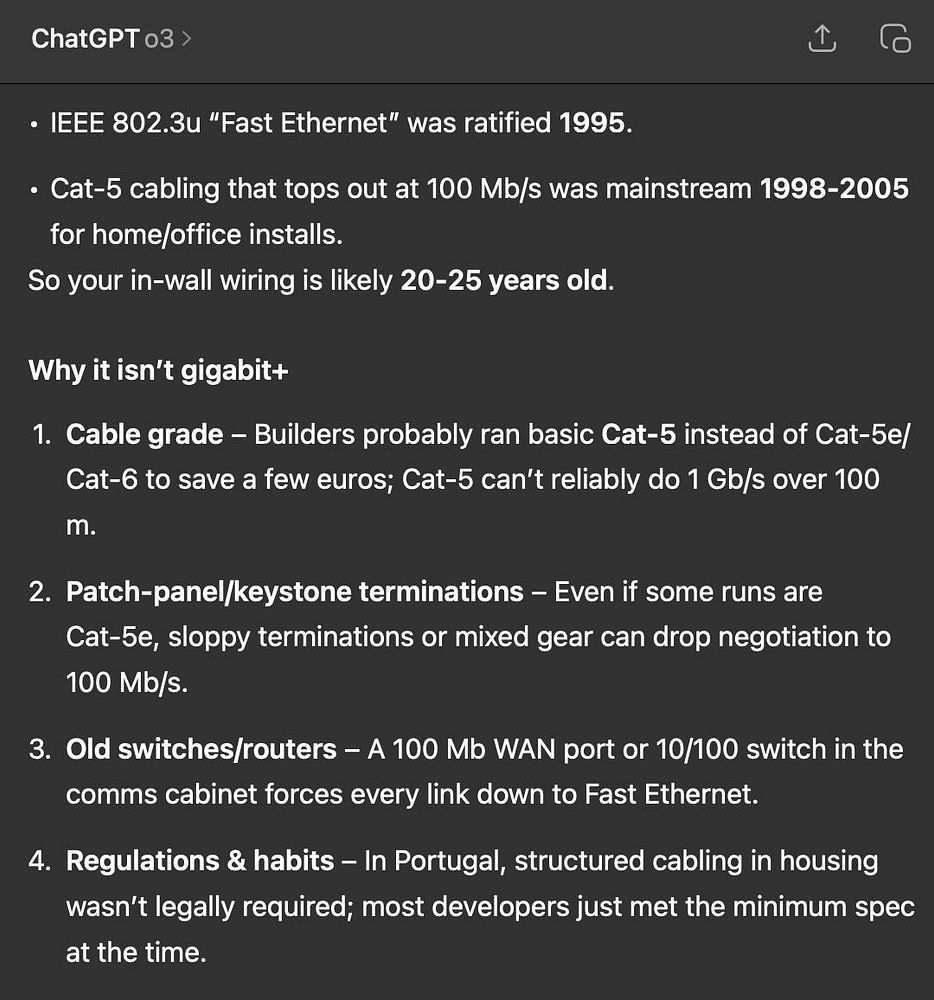Viewport: 934px width, 1000px height.
Task: Click the bold '1998-2005' date range
Action: coord(834,189)
